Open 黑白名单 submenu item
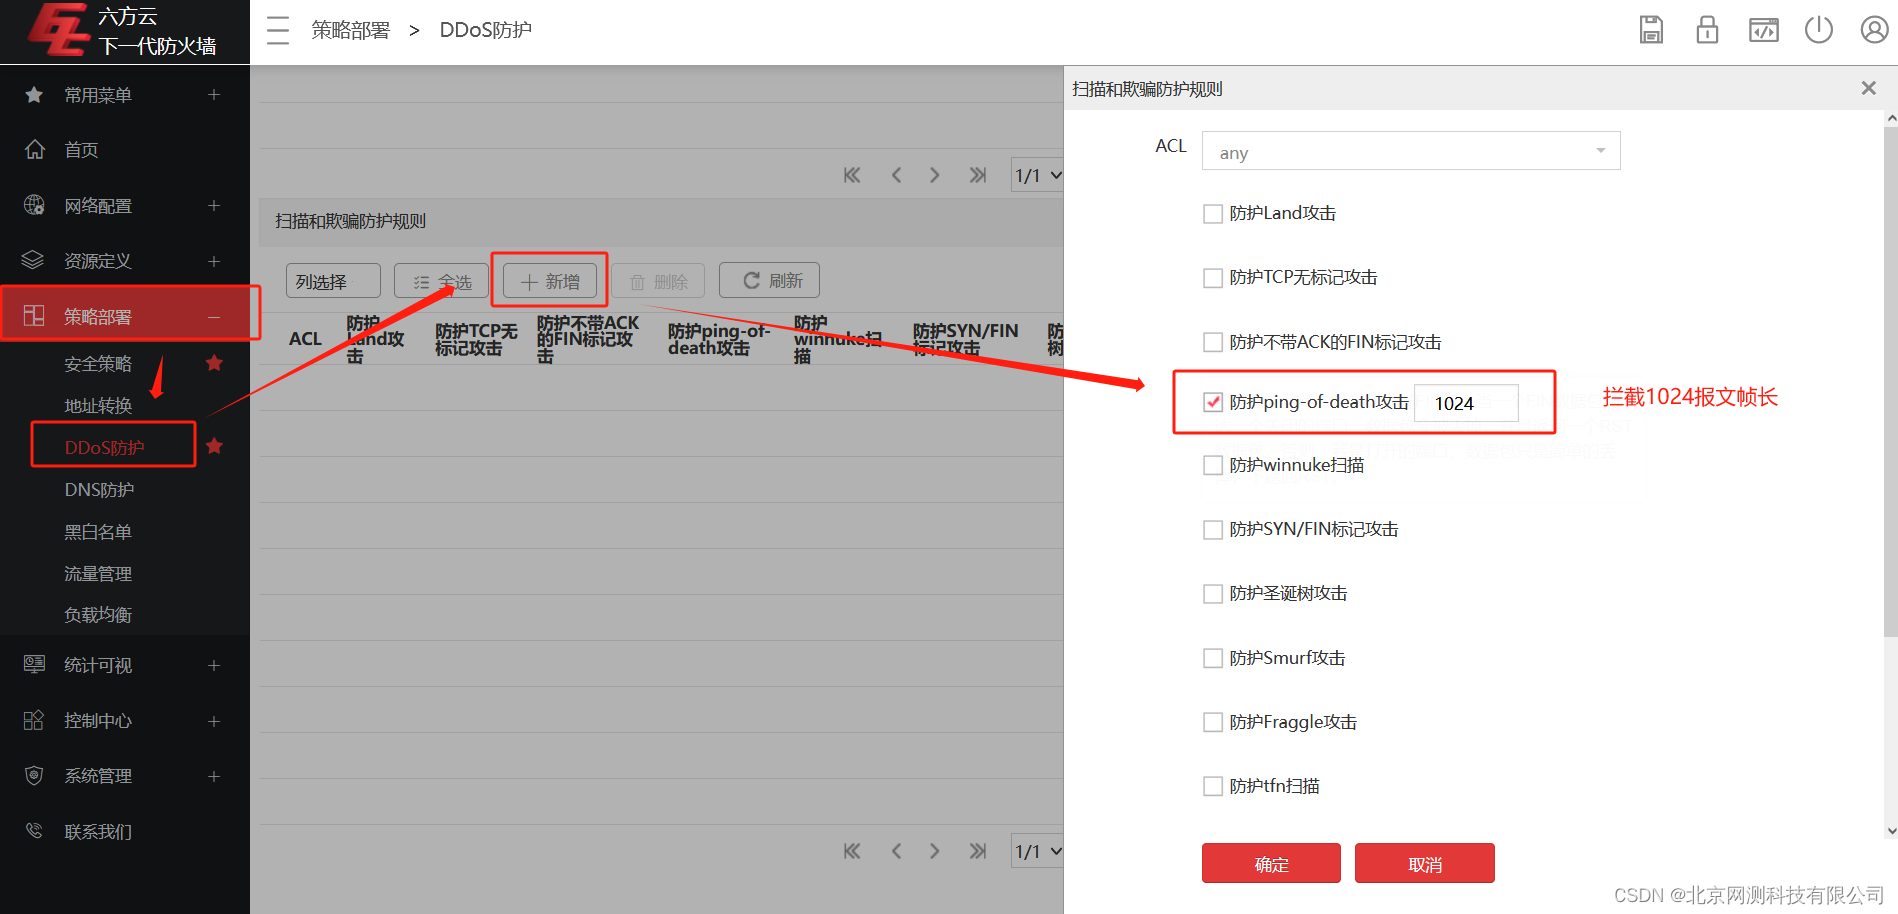The width and height of the screenshot is (1898, 914). click(x=98, y=531)
